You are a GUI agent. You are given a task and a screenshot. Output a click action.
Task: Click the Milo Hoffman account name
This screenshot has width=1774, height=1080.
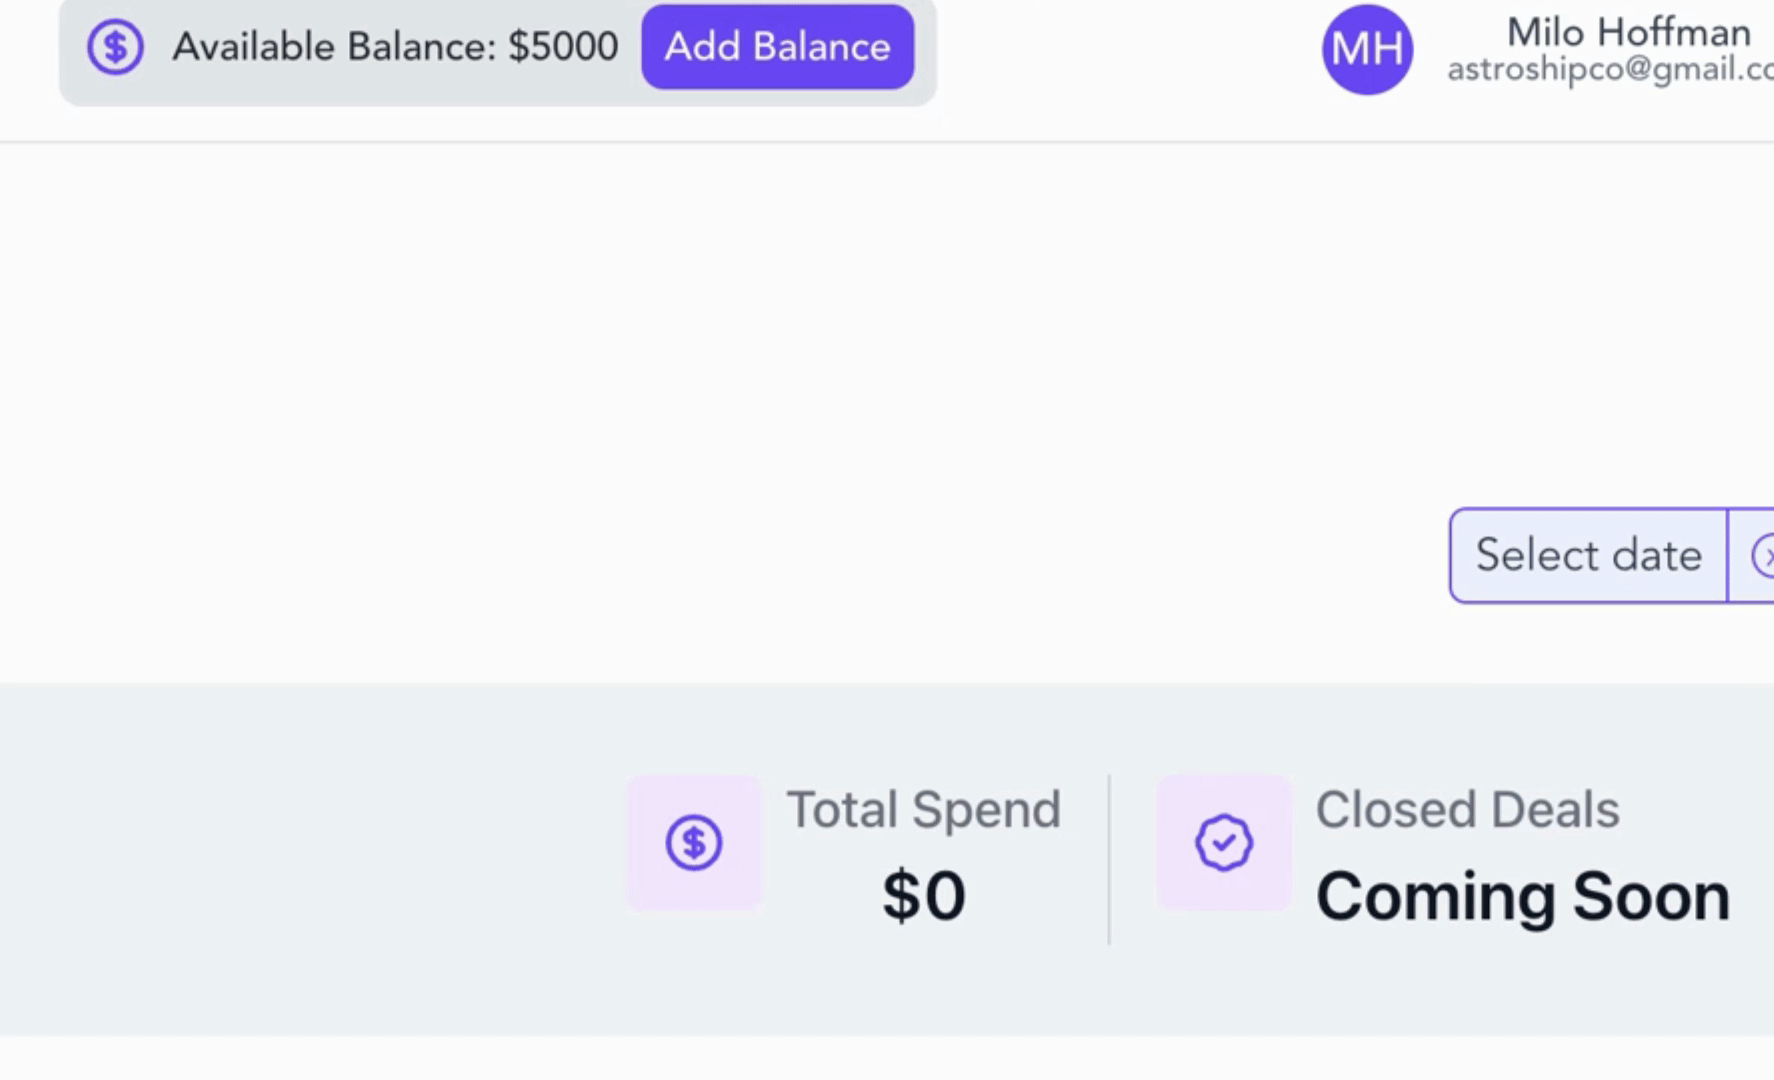point(1628,32)
